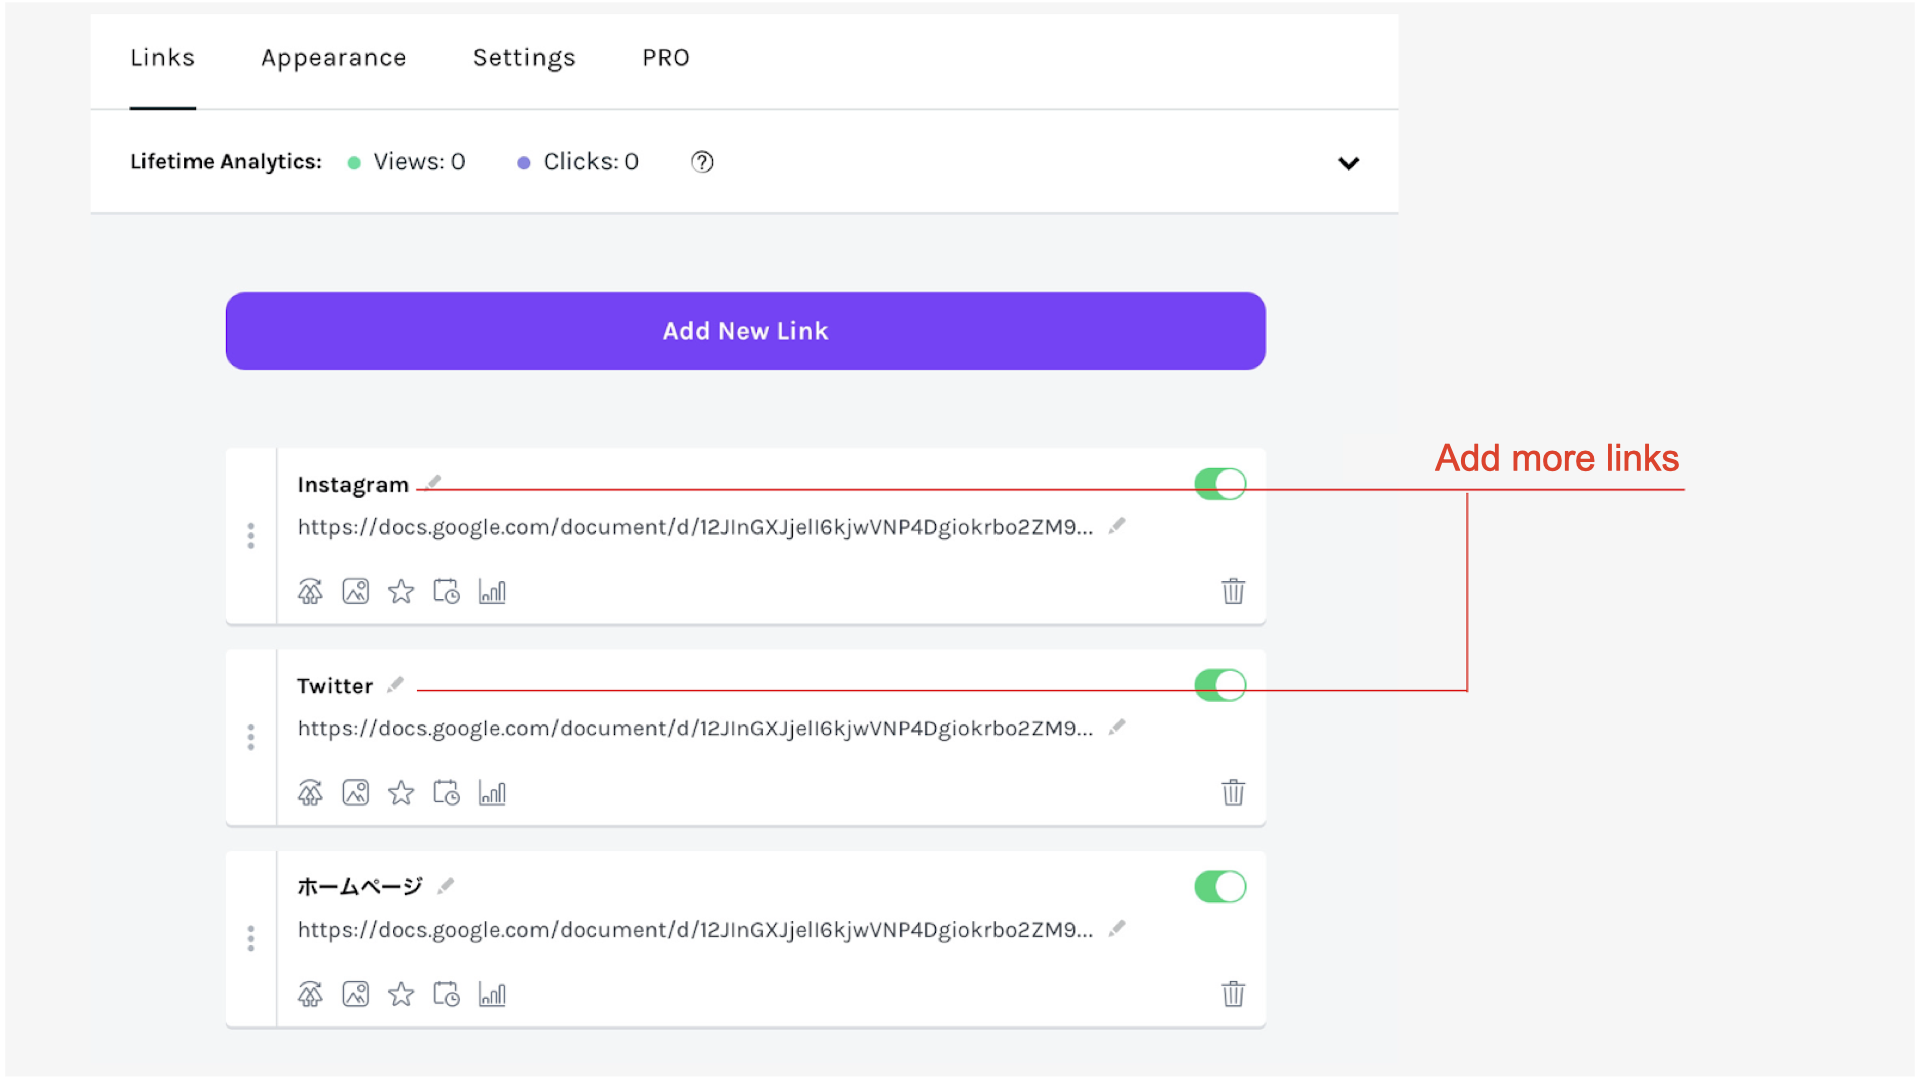Image resolution: width=1920 pixels, height=1080 pixels.
Task: Star the Instagram link as featured
Action: coord(400,590)
